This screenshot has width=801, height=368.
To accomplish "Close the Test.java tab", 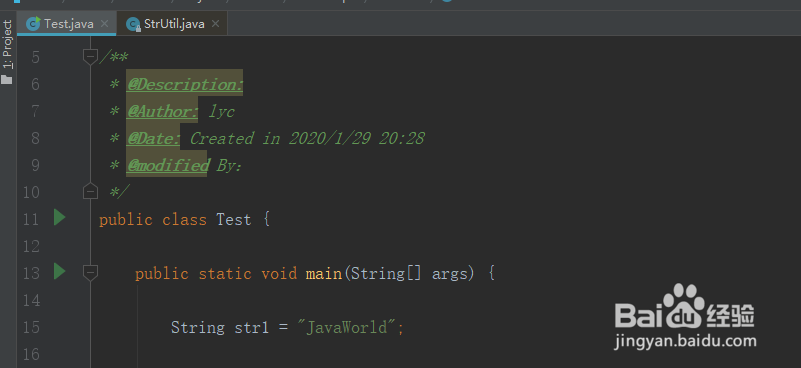I will tap(105, 24).
